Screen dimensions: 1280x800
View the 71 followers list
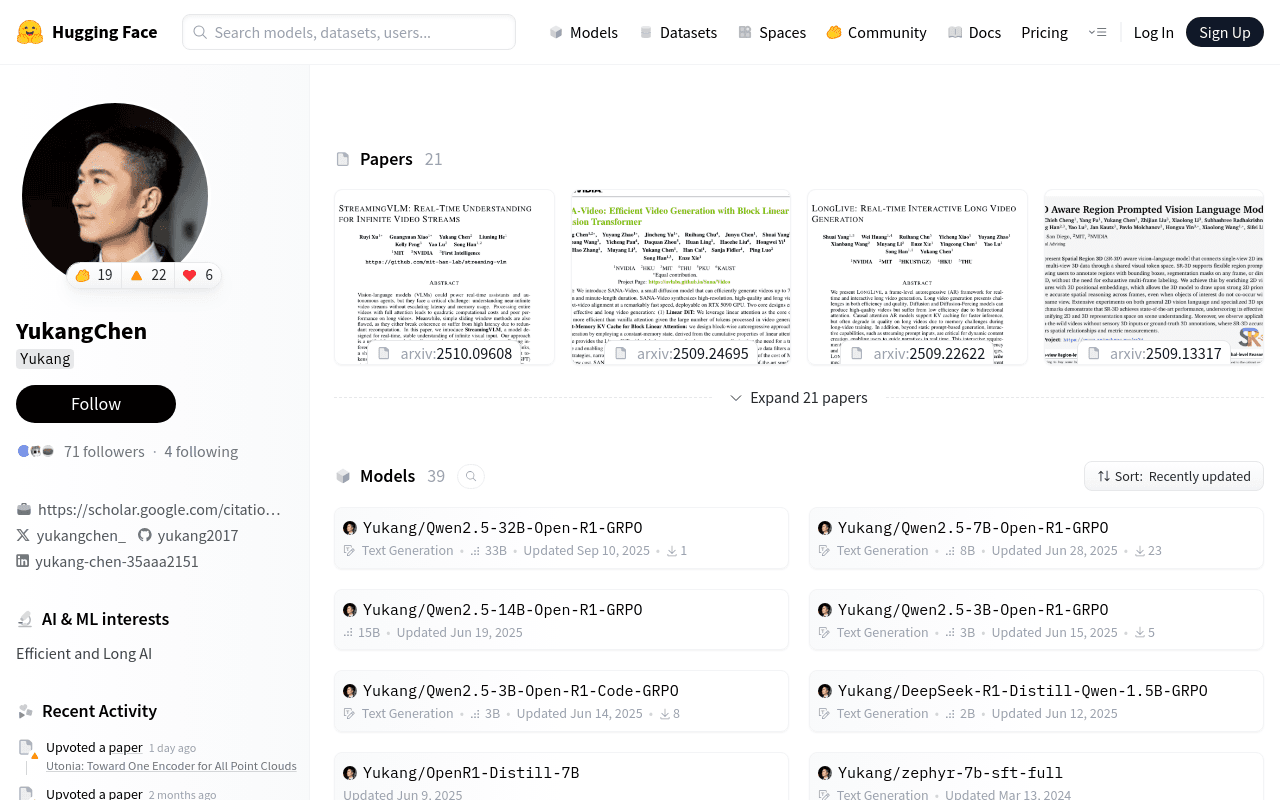(104, 451)
